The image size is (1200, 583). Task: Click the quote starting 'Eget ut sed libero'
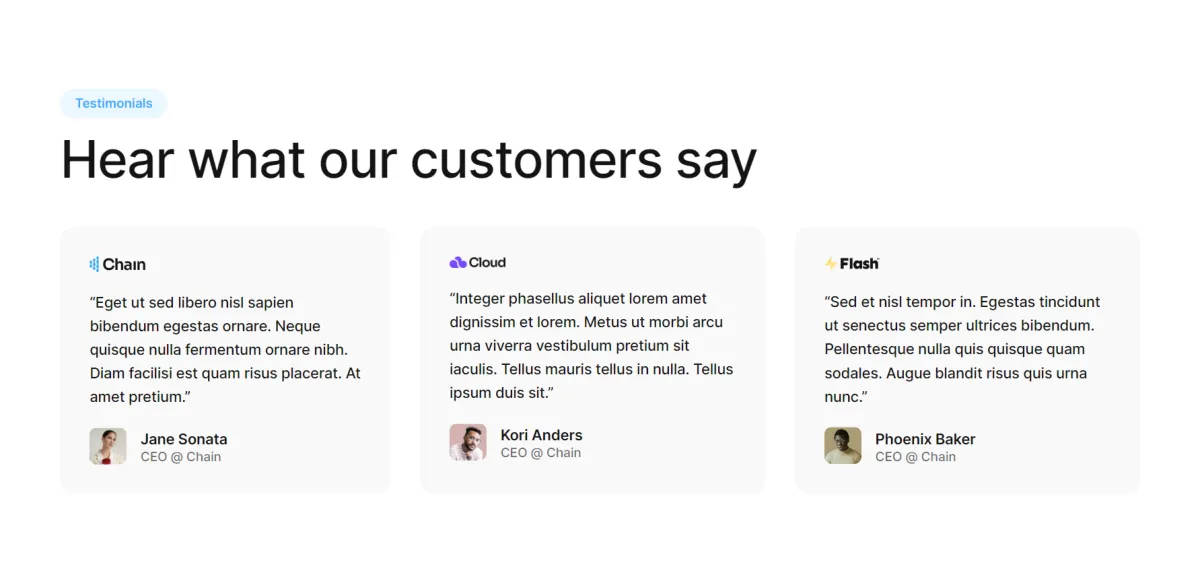click(x=225, y=350)
